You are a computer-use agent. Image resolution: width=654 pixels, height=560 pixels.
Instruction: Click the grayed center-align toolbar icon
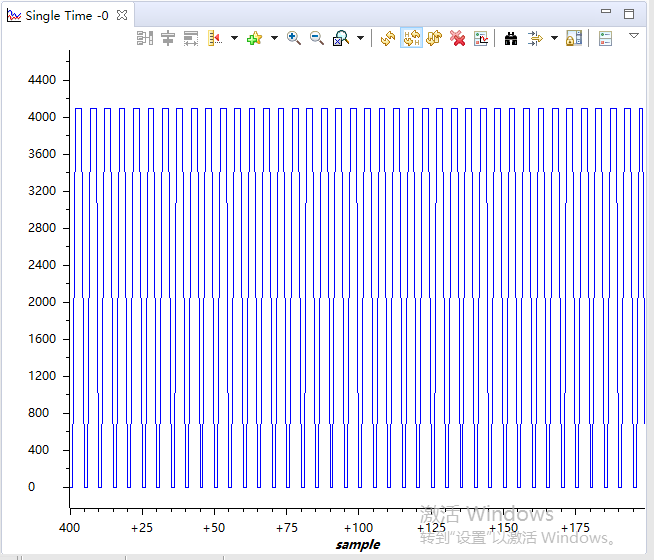pos(168,38)
